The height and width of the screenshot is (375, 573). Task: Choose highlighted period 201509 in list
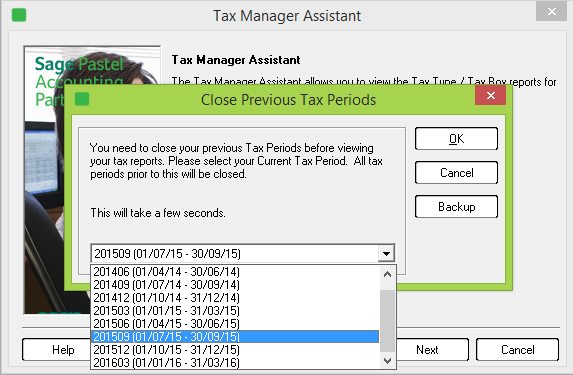pos(235,337)
